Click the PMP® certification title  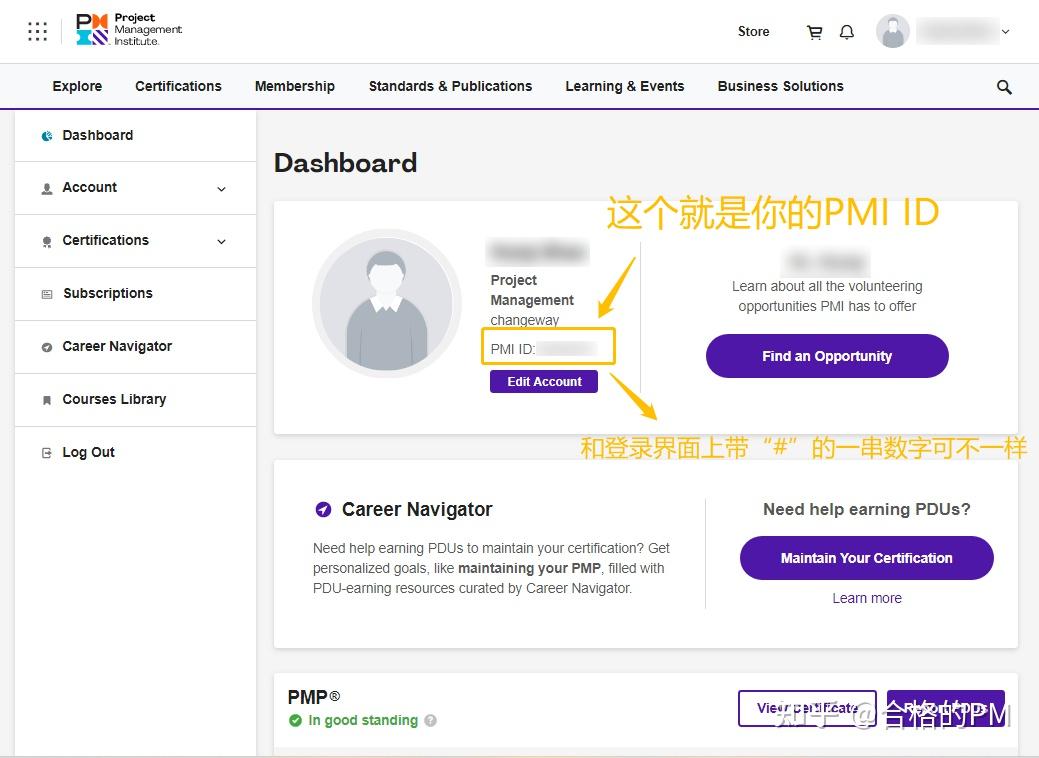point(314,697)
